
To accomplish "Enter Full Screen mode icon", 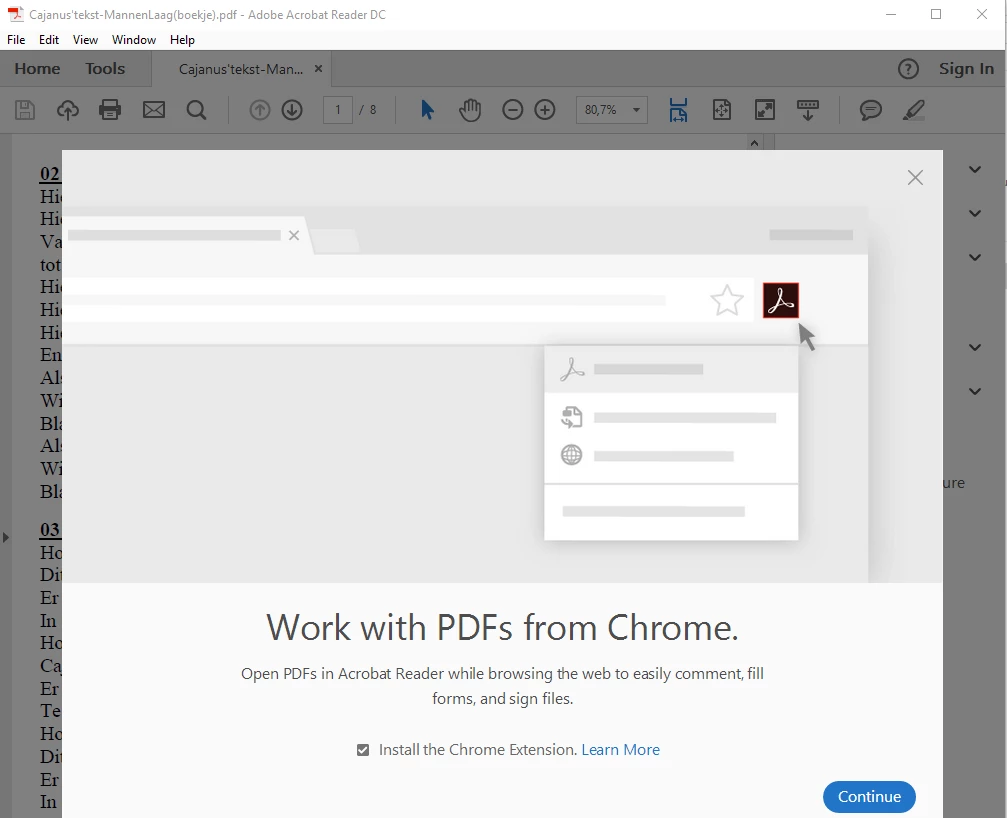I will (x=764, y=110).
